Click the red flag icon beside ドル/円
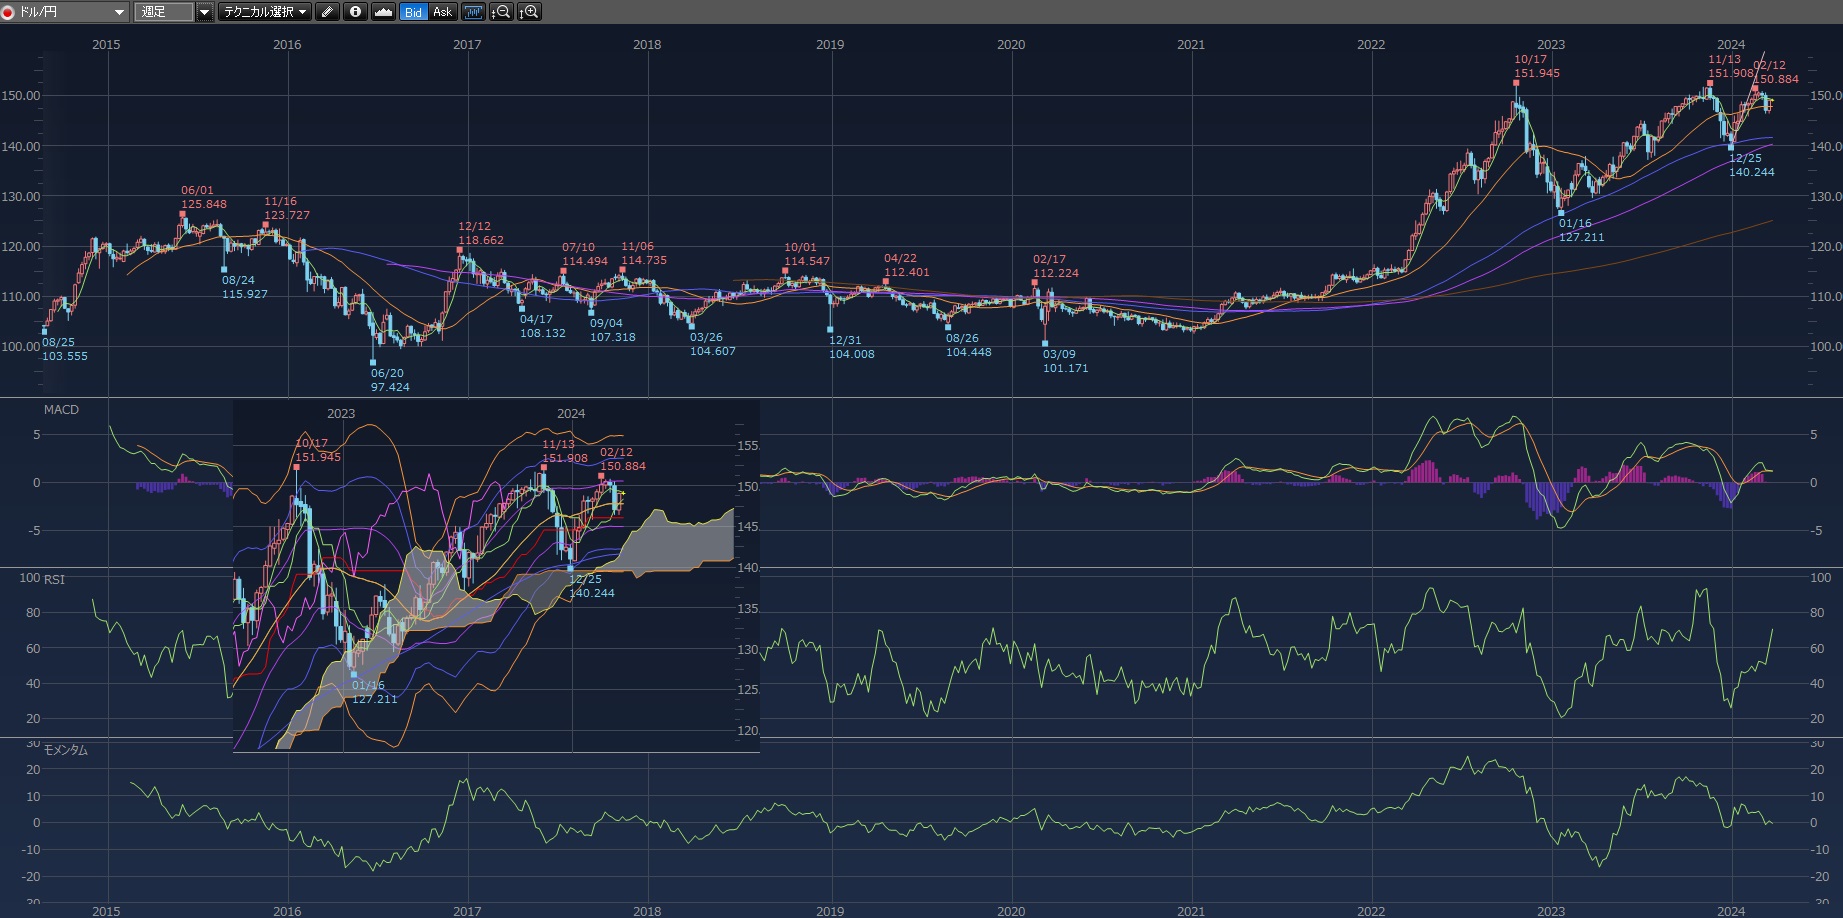This screenshot has height=918, width=1843. click(8, 12)
